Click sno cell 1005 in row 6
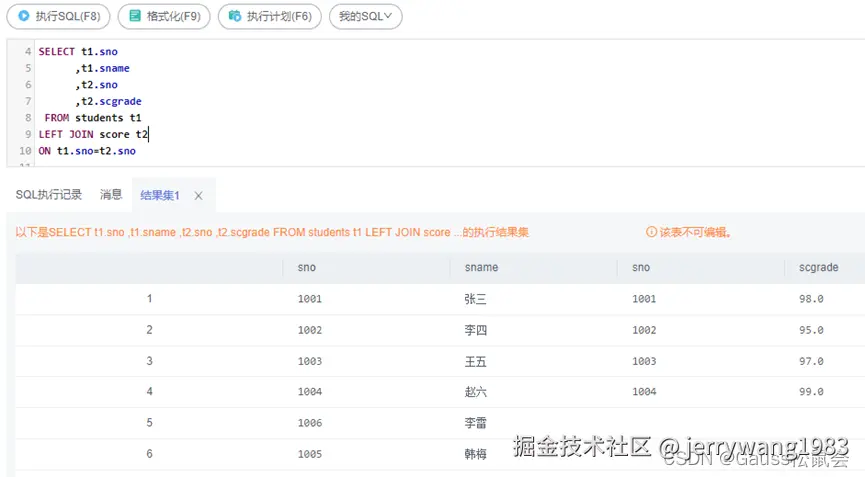The height and width of the screenshot is (477, 865). 310,454
